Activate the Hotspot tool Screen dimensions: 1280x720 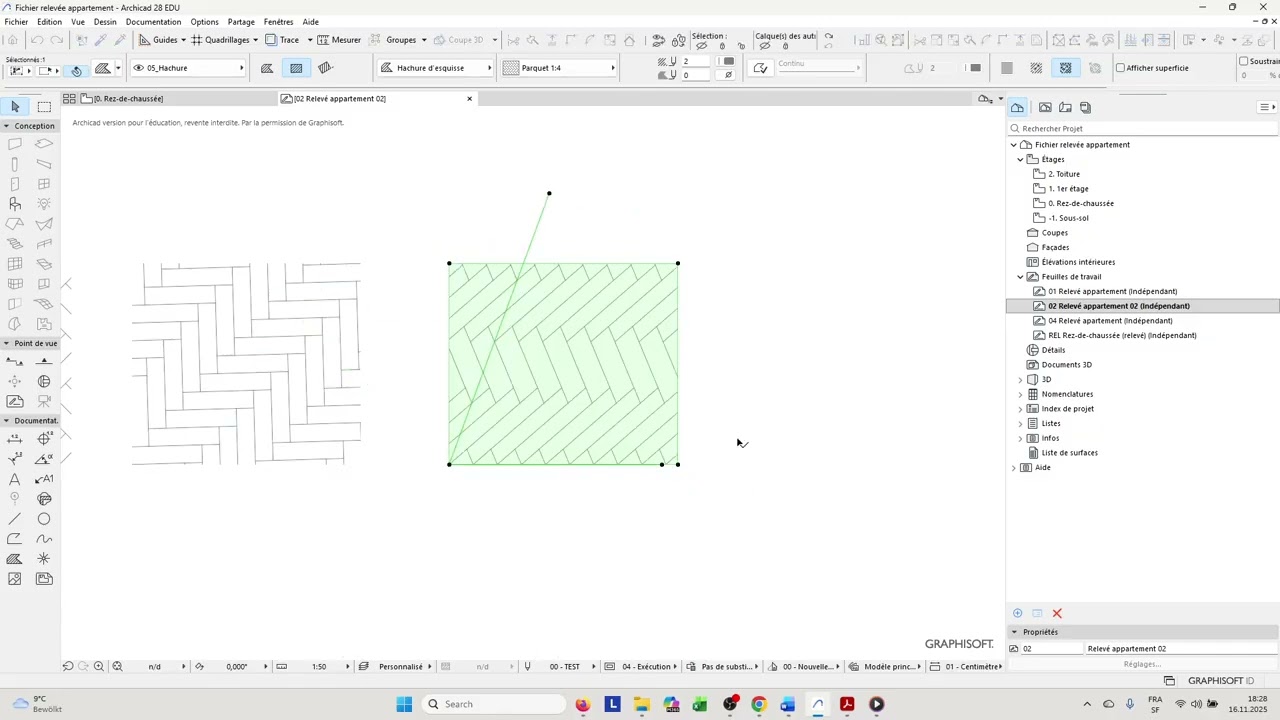point(44,559)
